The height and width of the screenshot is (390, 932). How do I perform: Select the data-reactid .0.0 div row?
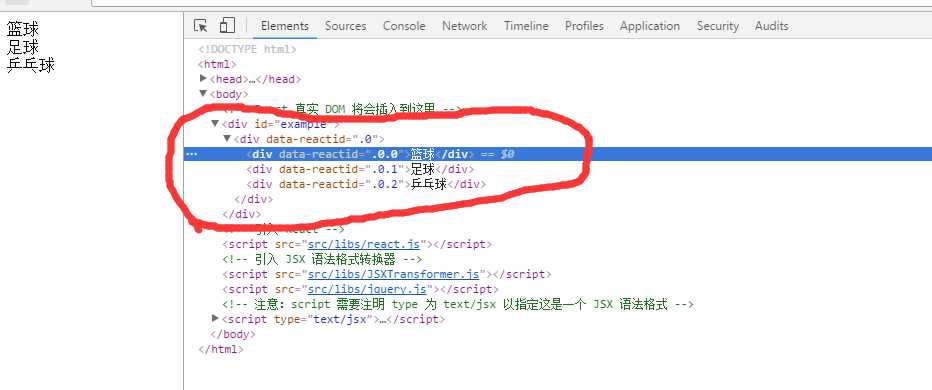(x=558, y=154)
